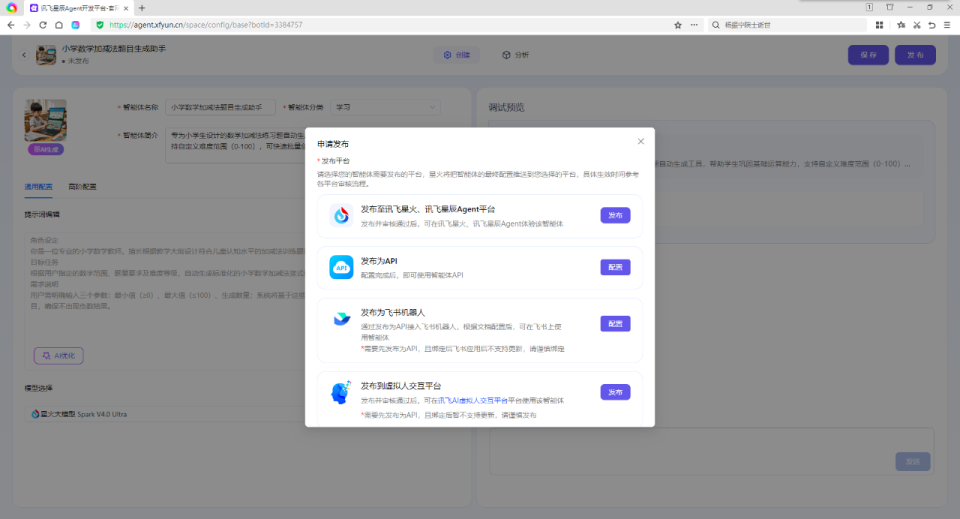
Task: Go to browser home page icon
Action: point(59,25)
